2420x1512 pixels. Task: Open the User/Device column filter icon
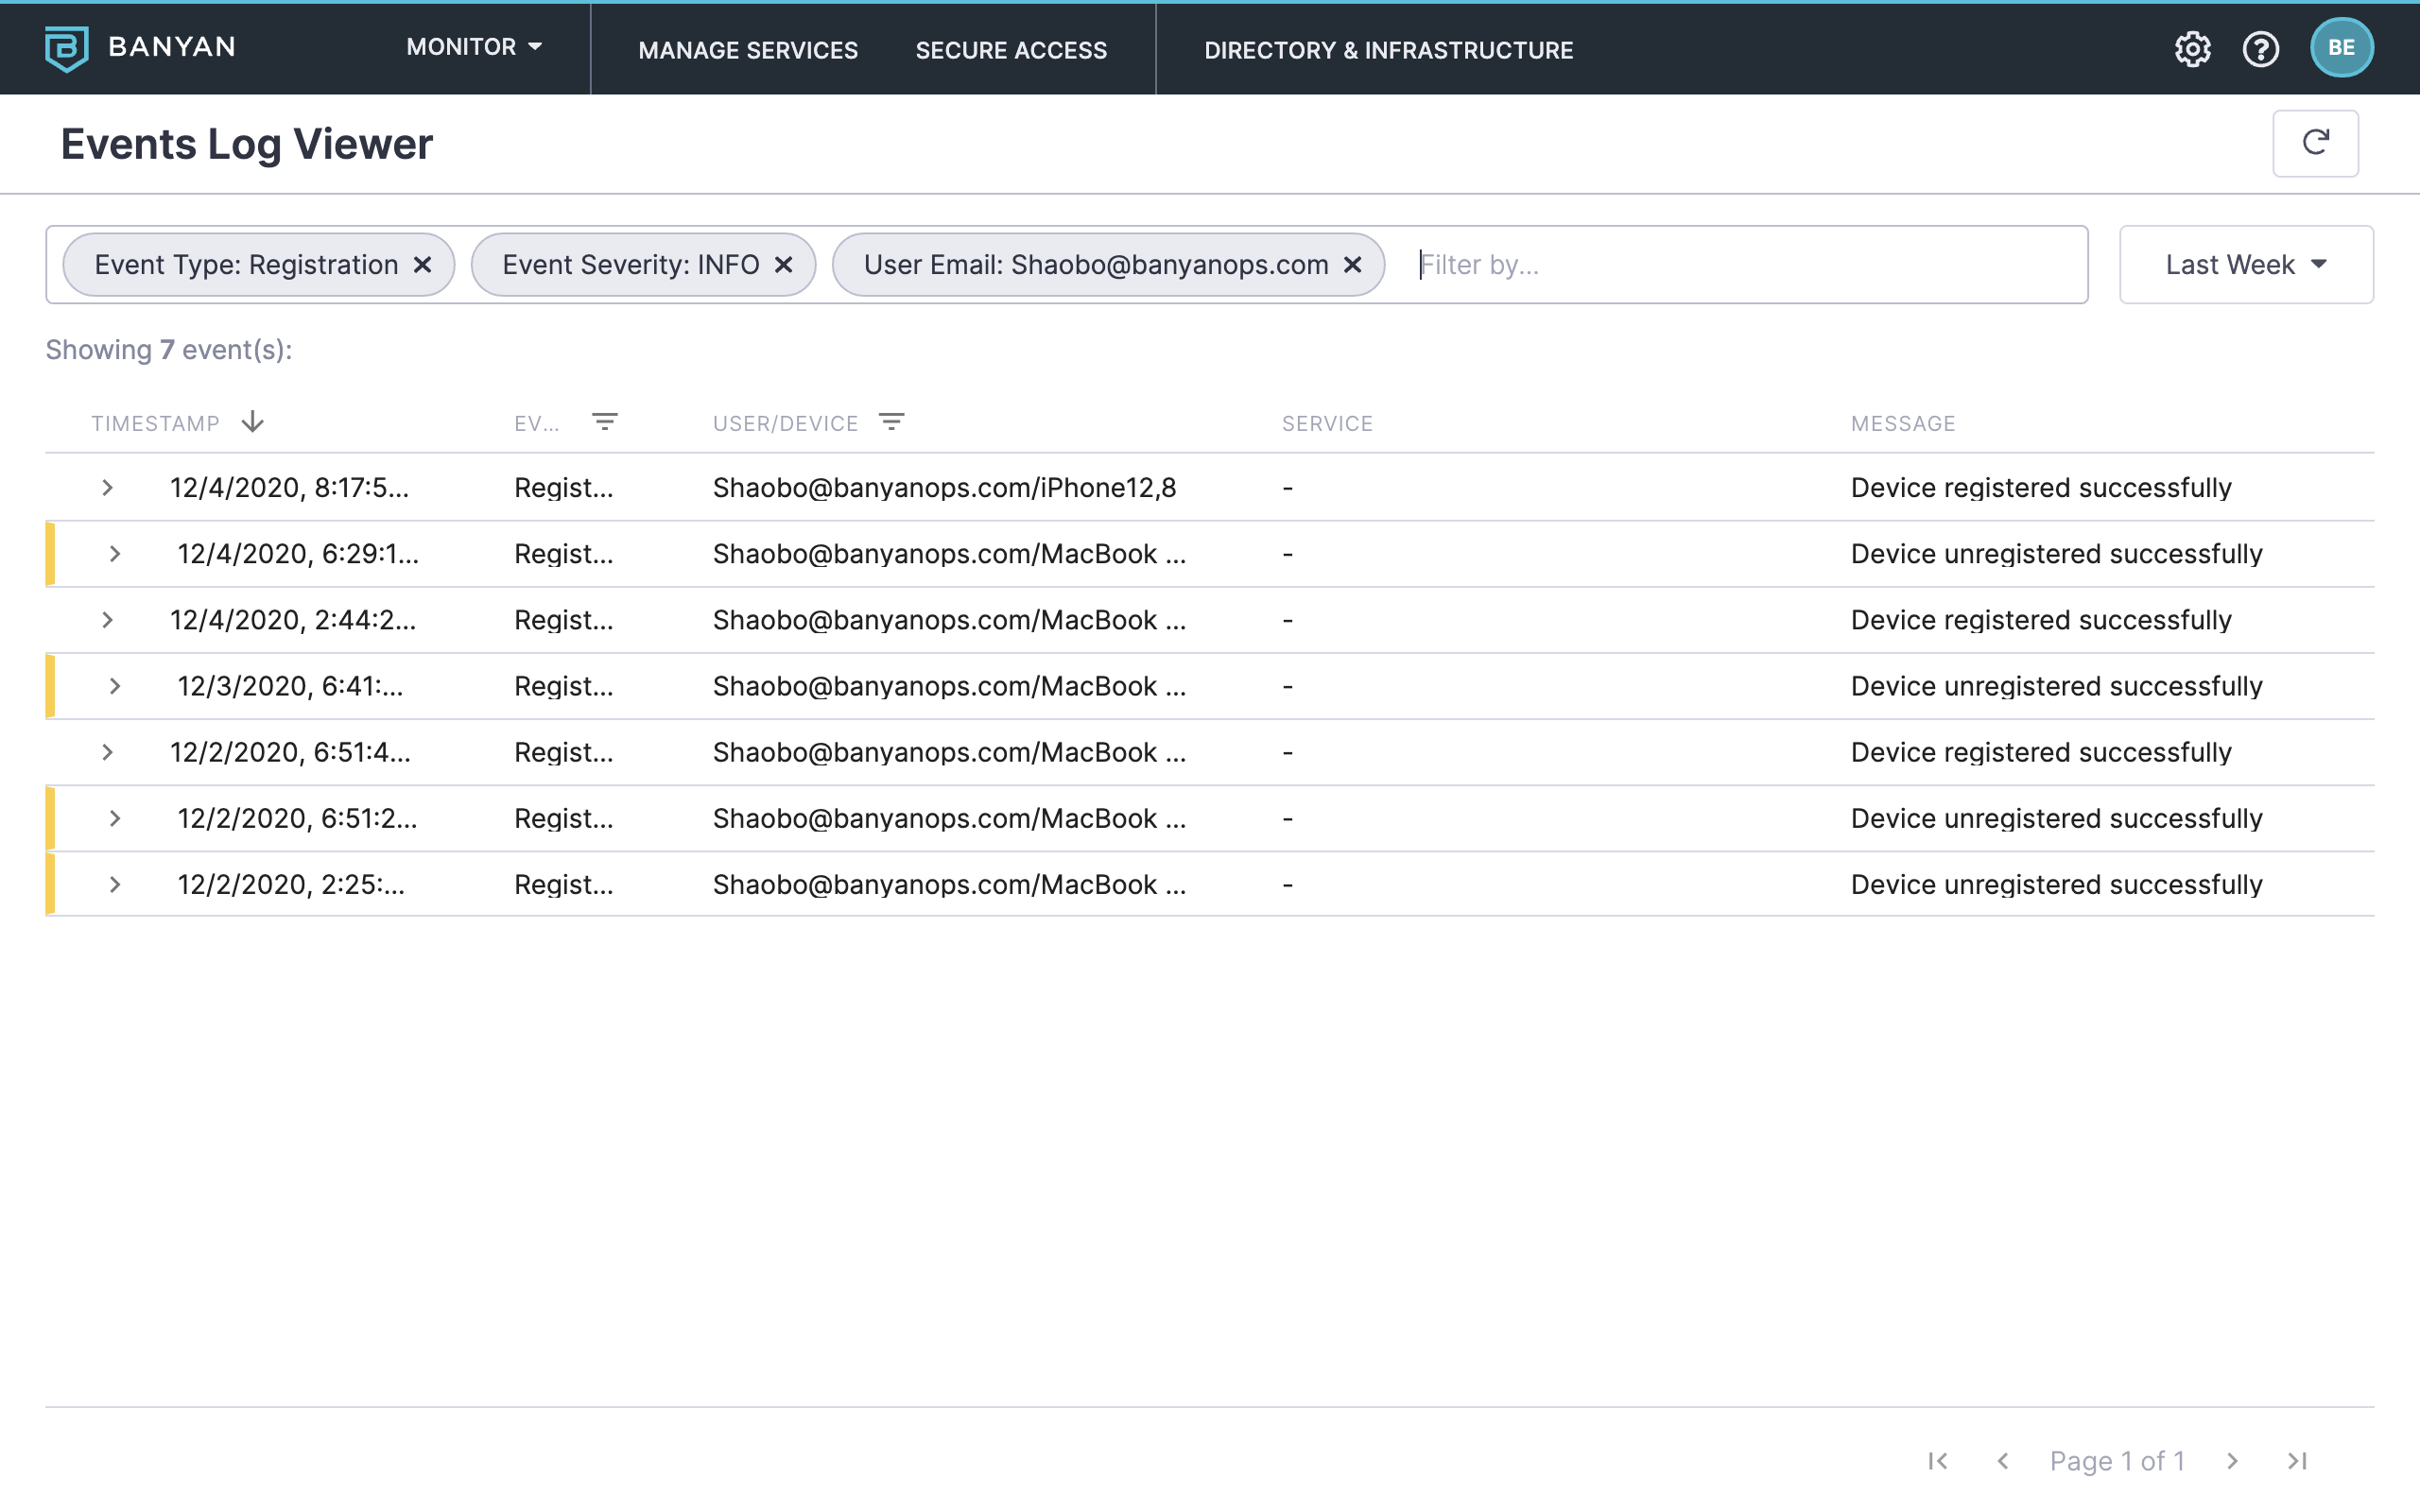point(891,422)
